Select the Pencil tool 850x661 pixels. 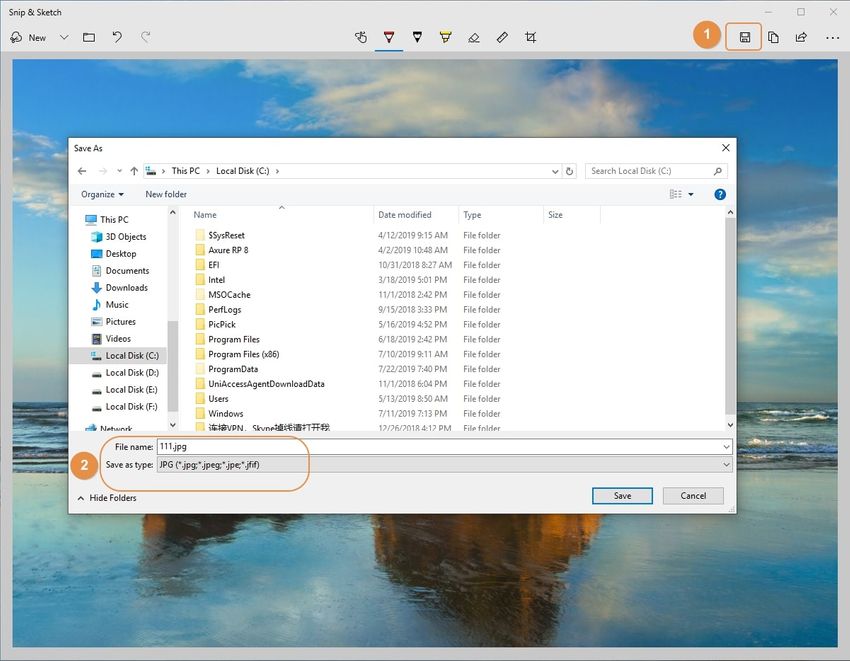(417, 37)
